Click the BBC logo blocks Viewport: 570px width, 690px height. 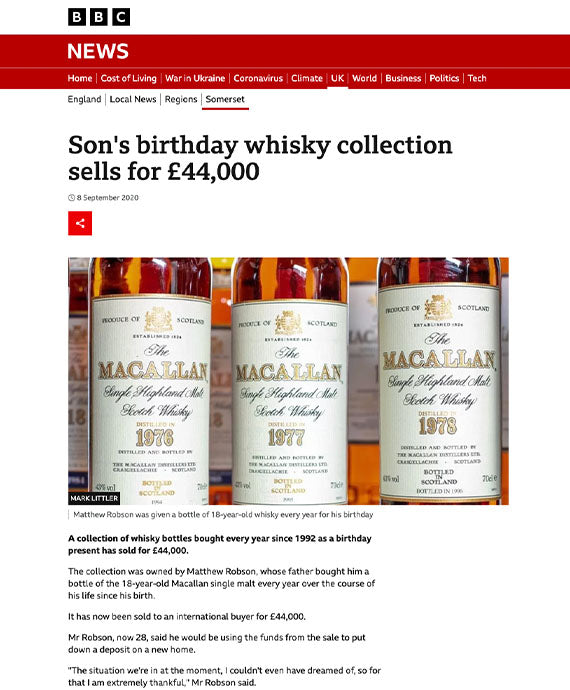click(x=99, y=17)
